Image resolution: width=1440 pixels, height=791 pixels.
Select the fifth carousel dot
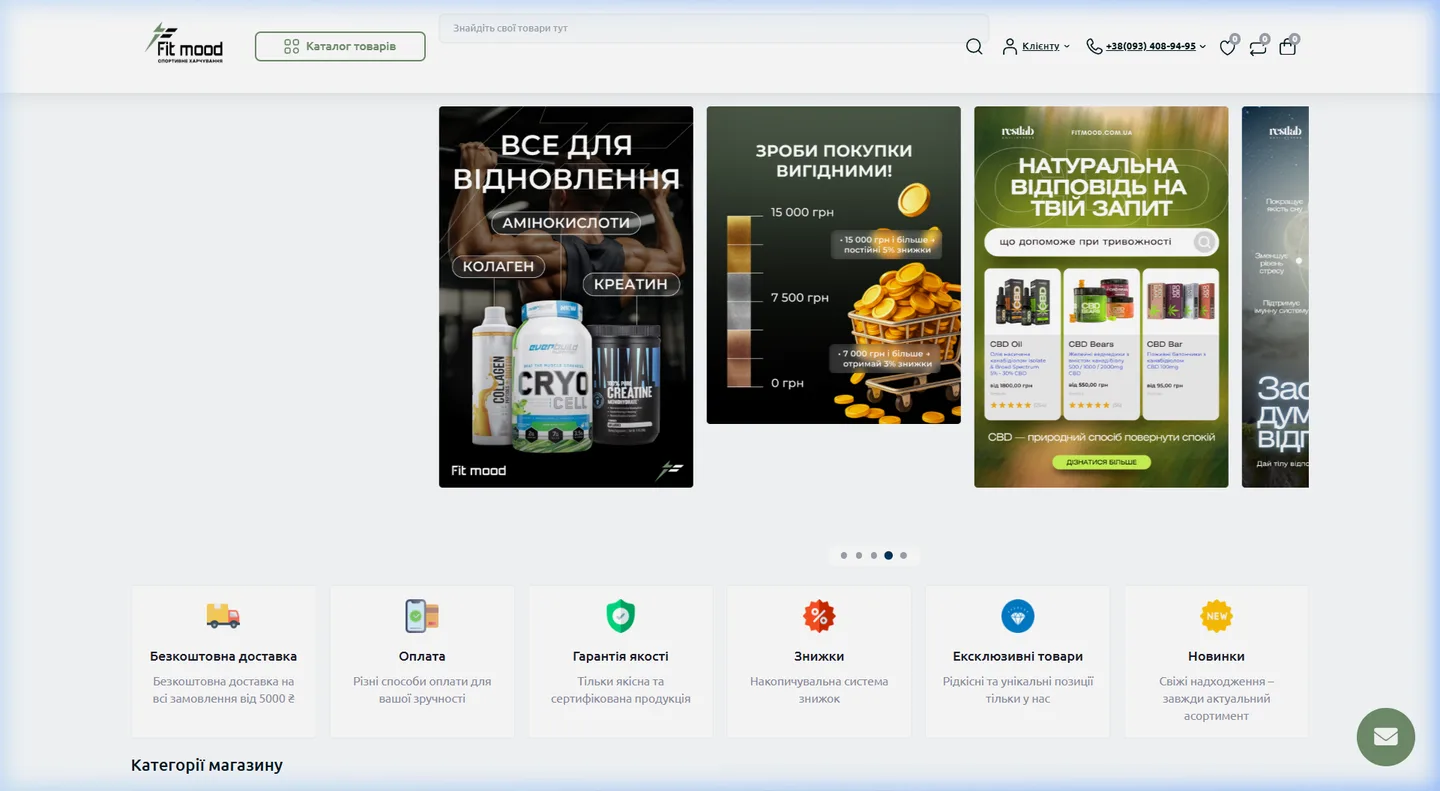[x=903, y=555]
